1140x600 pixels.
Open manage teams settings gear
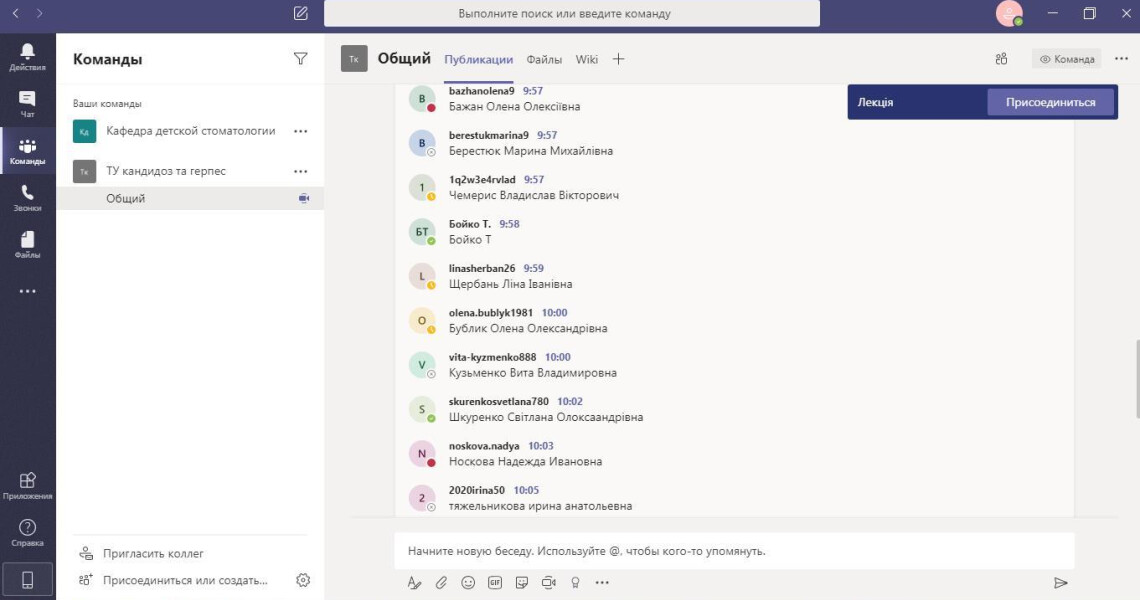pos(303,580)
